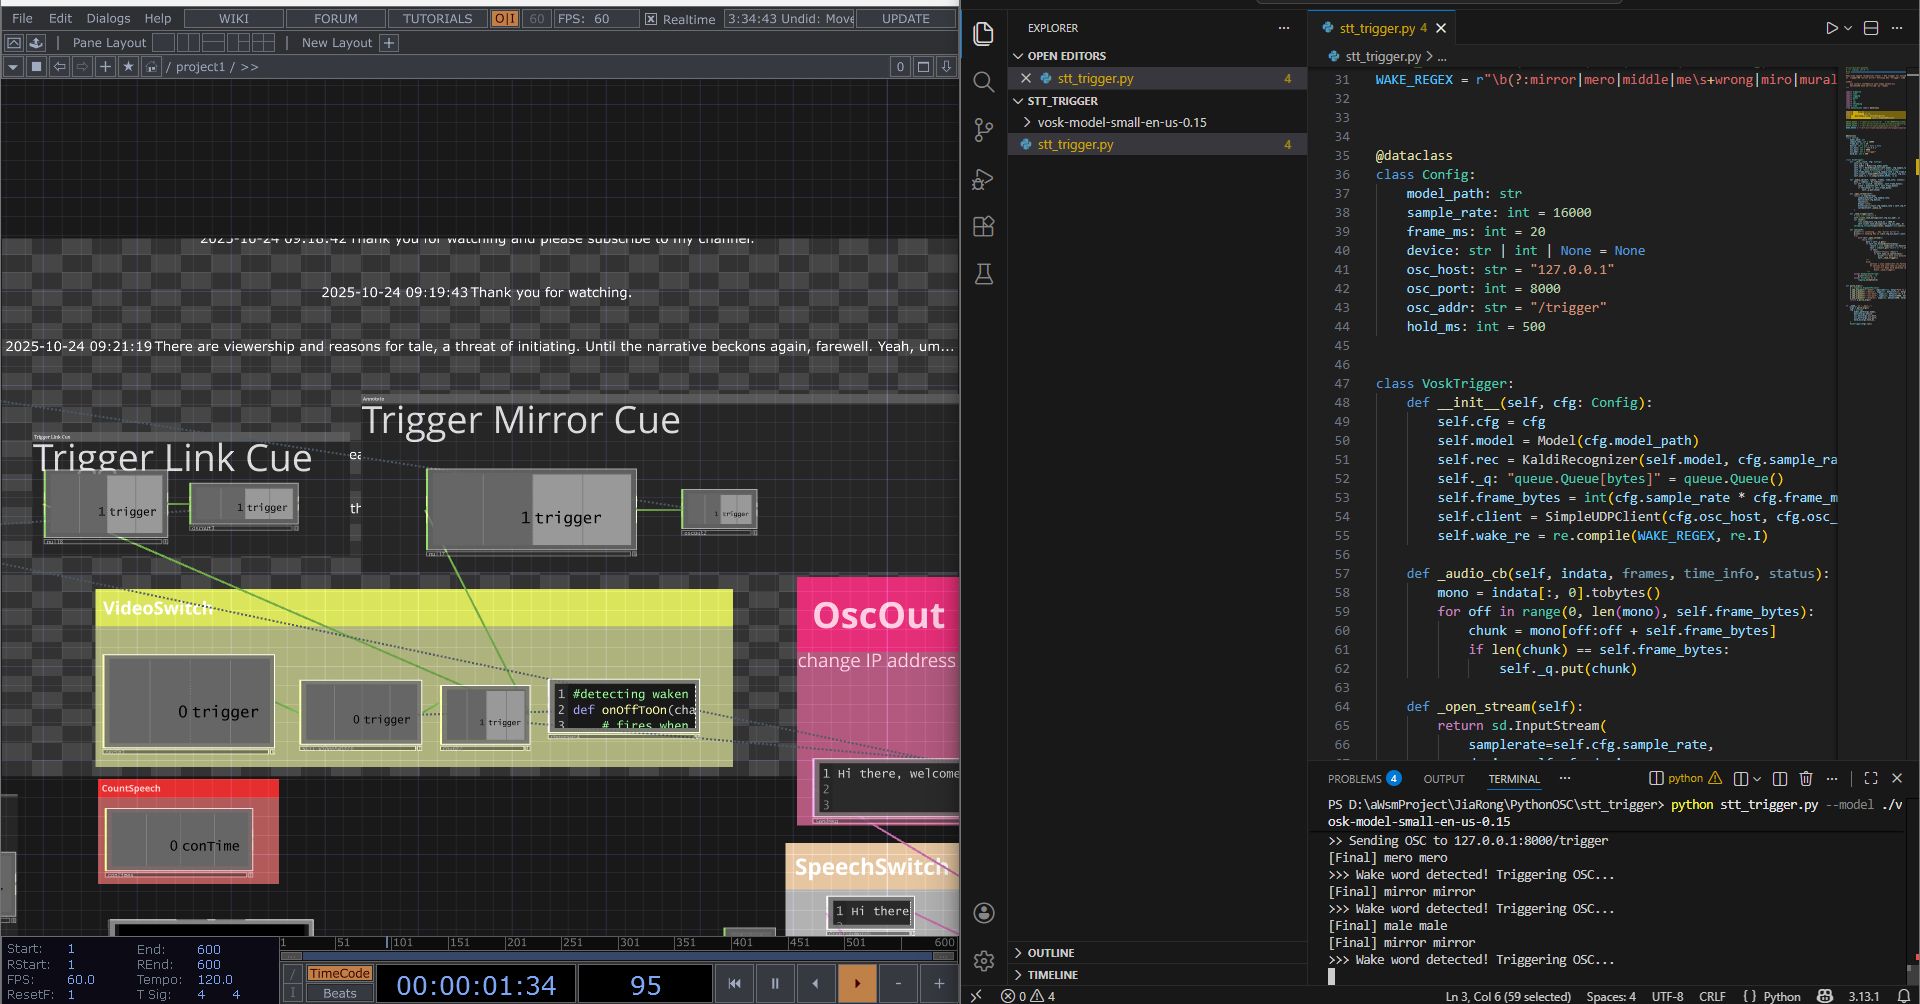Step timeline forward one frame with plus
Screen dimensions: 1920x1004
(939, 983)
